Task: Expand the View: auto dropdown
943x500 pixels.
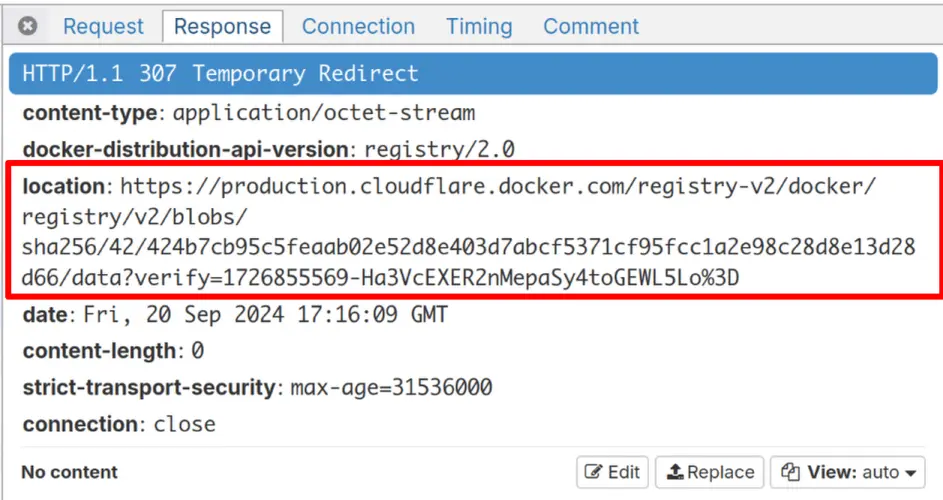Action: (x=847, y=472)
